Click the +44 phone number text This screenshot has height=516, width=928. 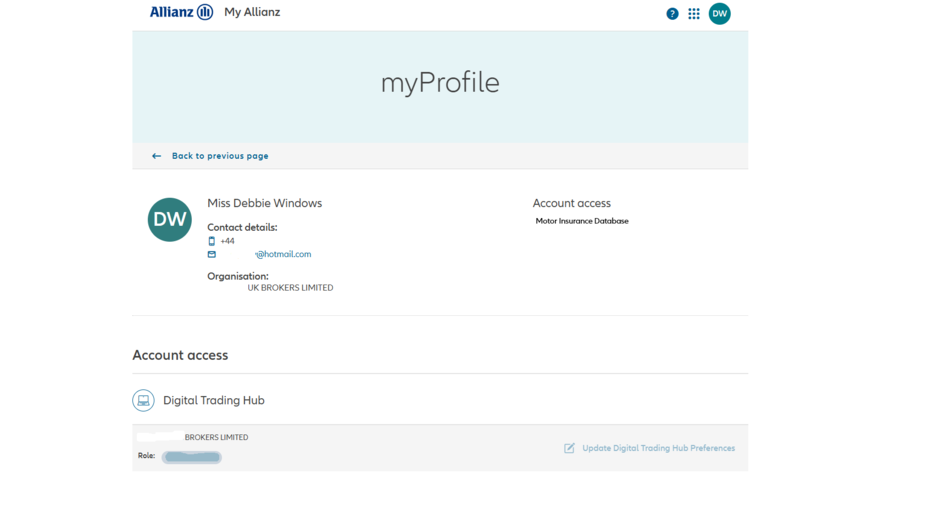[227, 241]
